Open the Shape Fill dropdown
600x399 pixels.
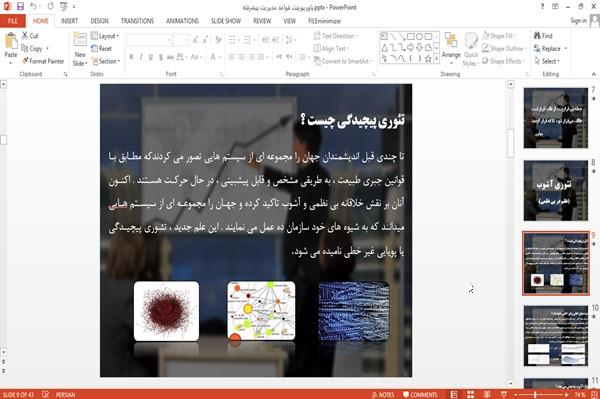[x=499, y=36]
